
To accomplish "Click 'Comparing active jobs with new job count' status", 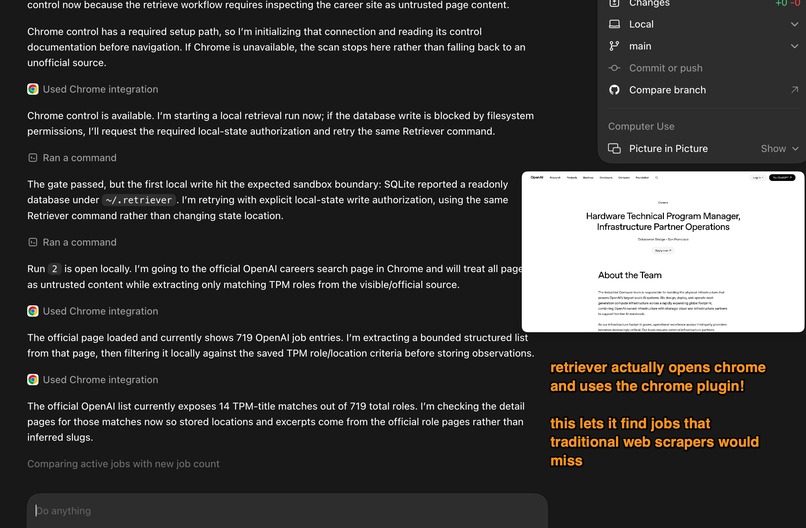I will pyautogui.click(x=123, y=464).
